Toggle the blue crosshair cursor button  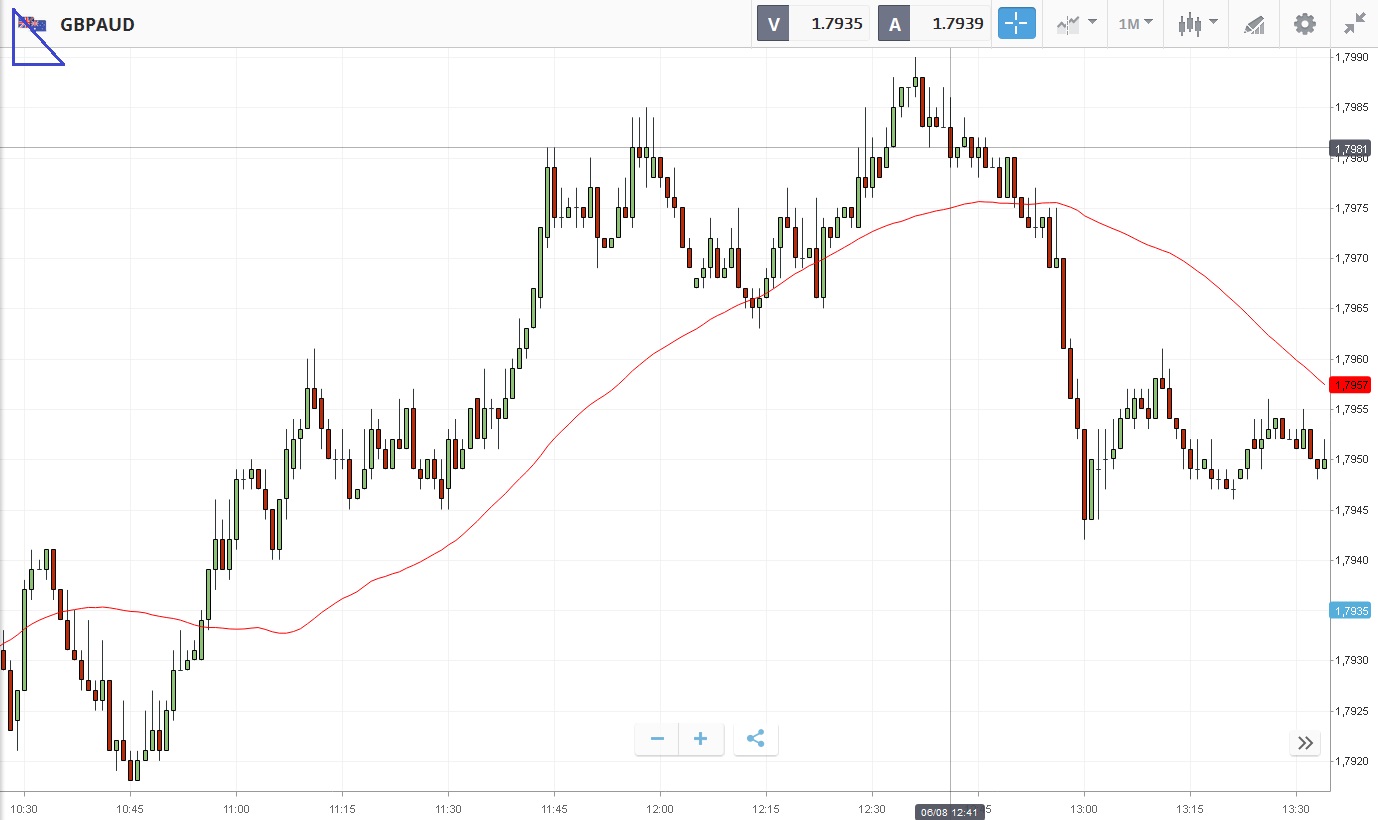click(x=1017, y=24)
